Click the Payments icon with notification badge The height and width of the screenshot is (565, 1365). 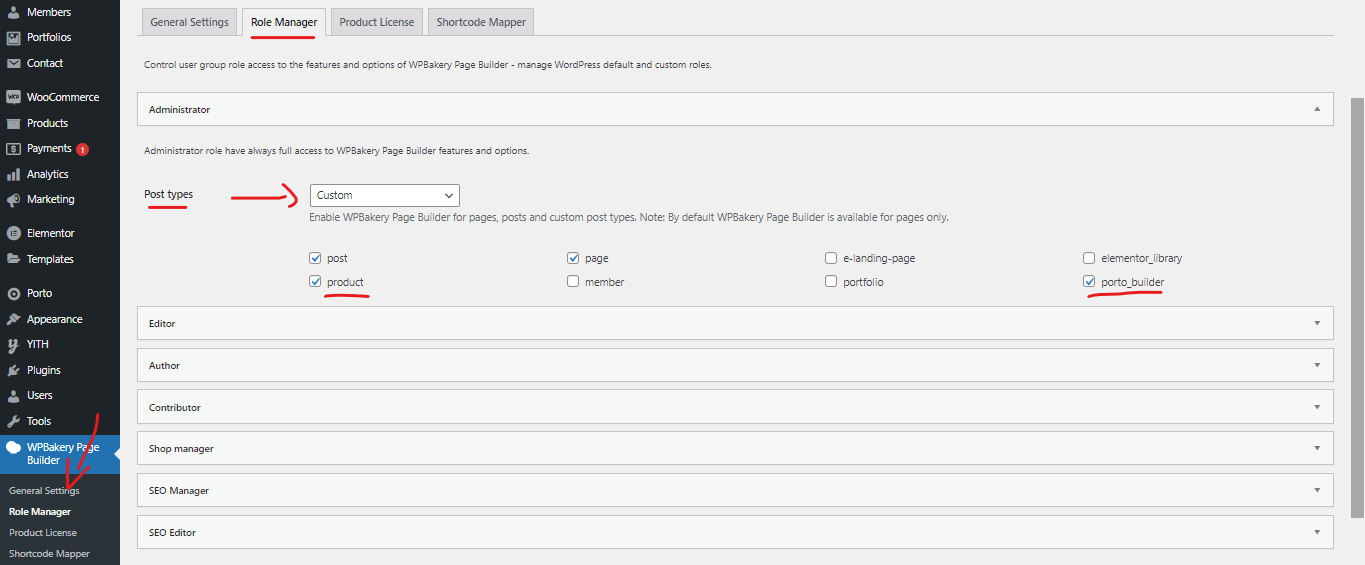[14, 148]
